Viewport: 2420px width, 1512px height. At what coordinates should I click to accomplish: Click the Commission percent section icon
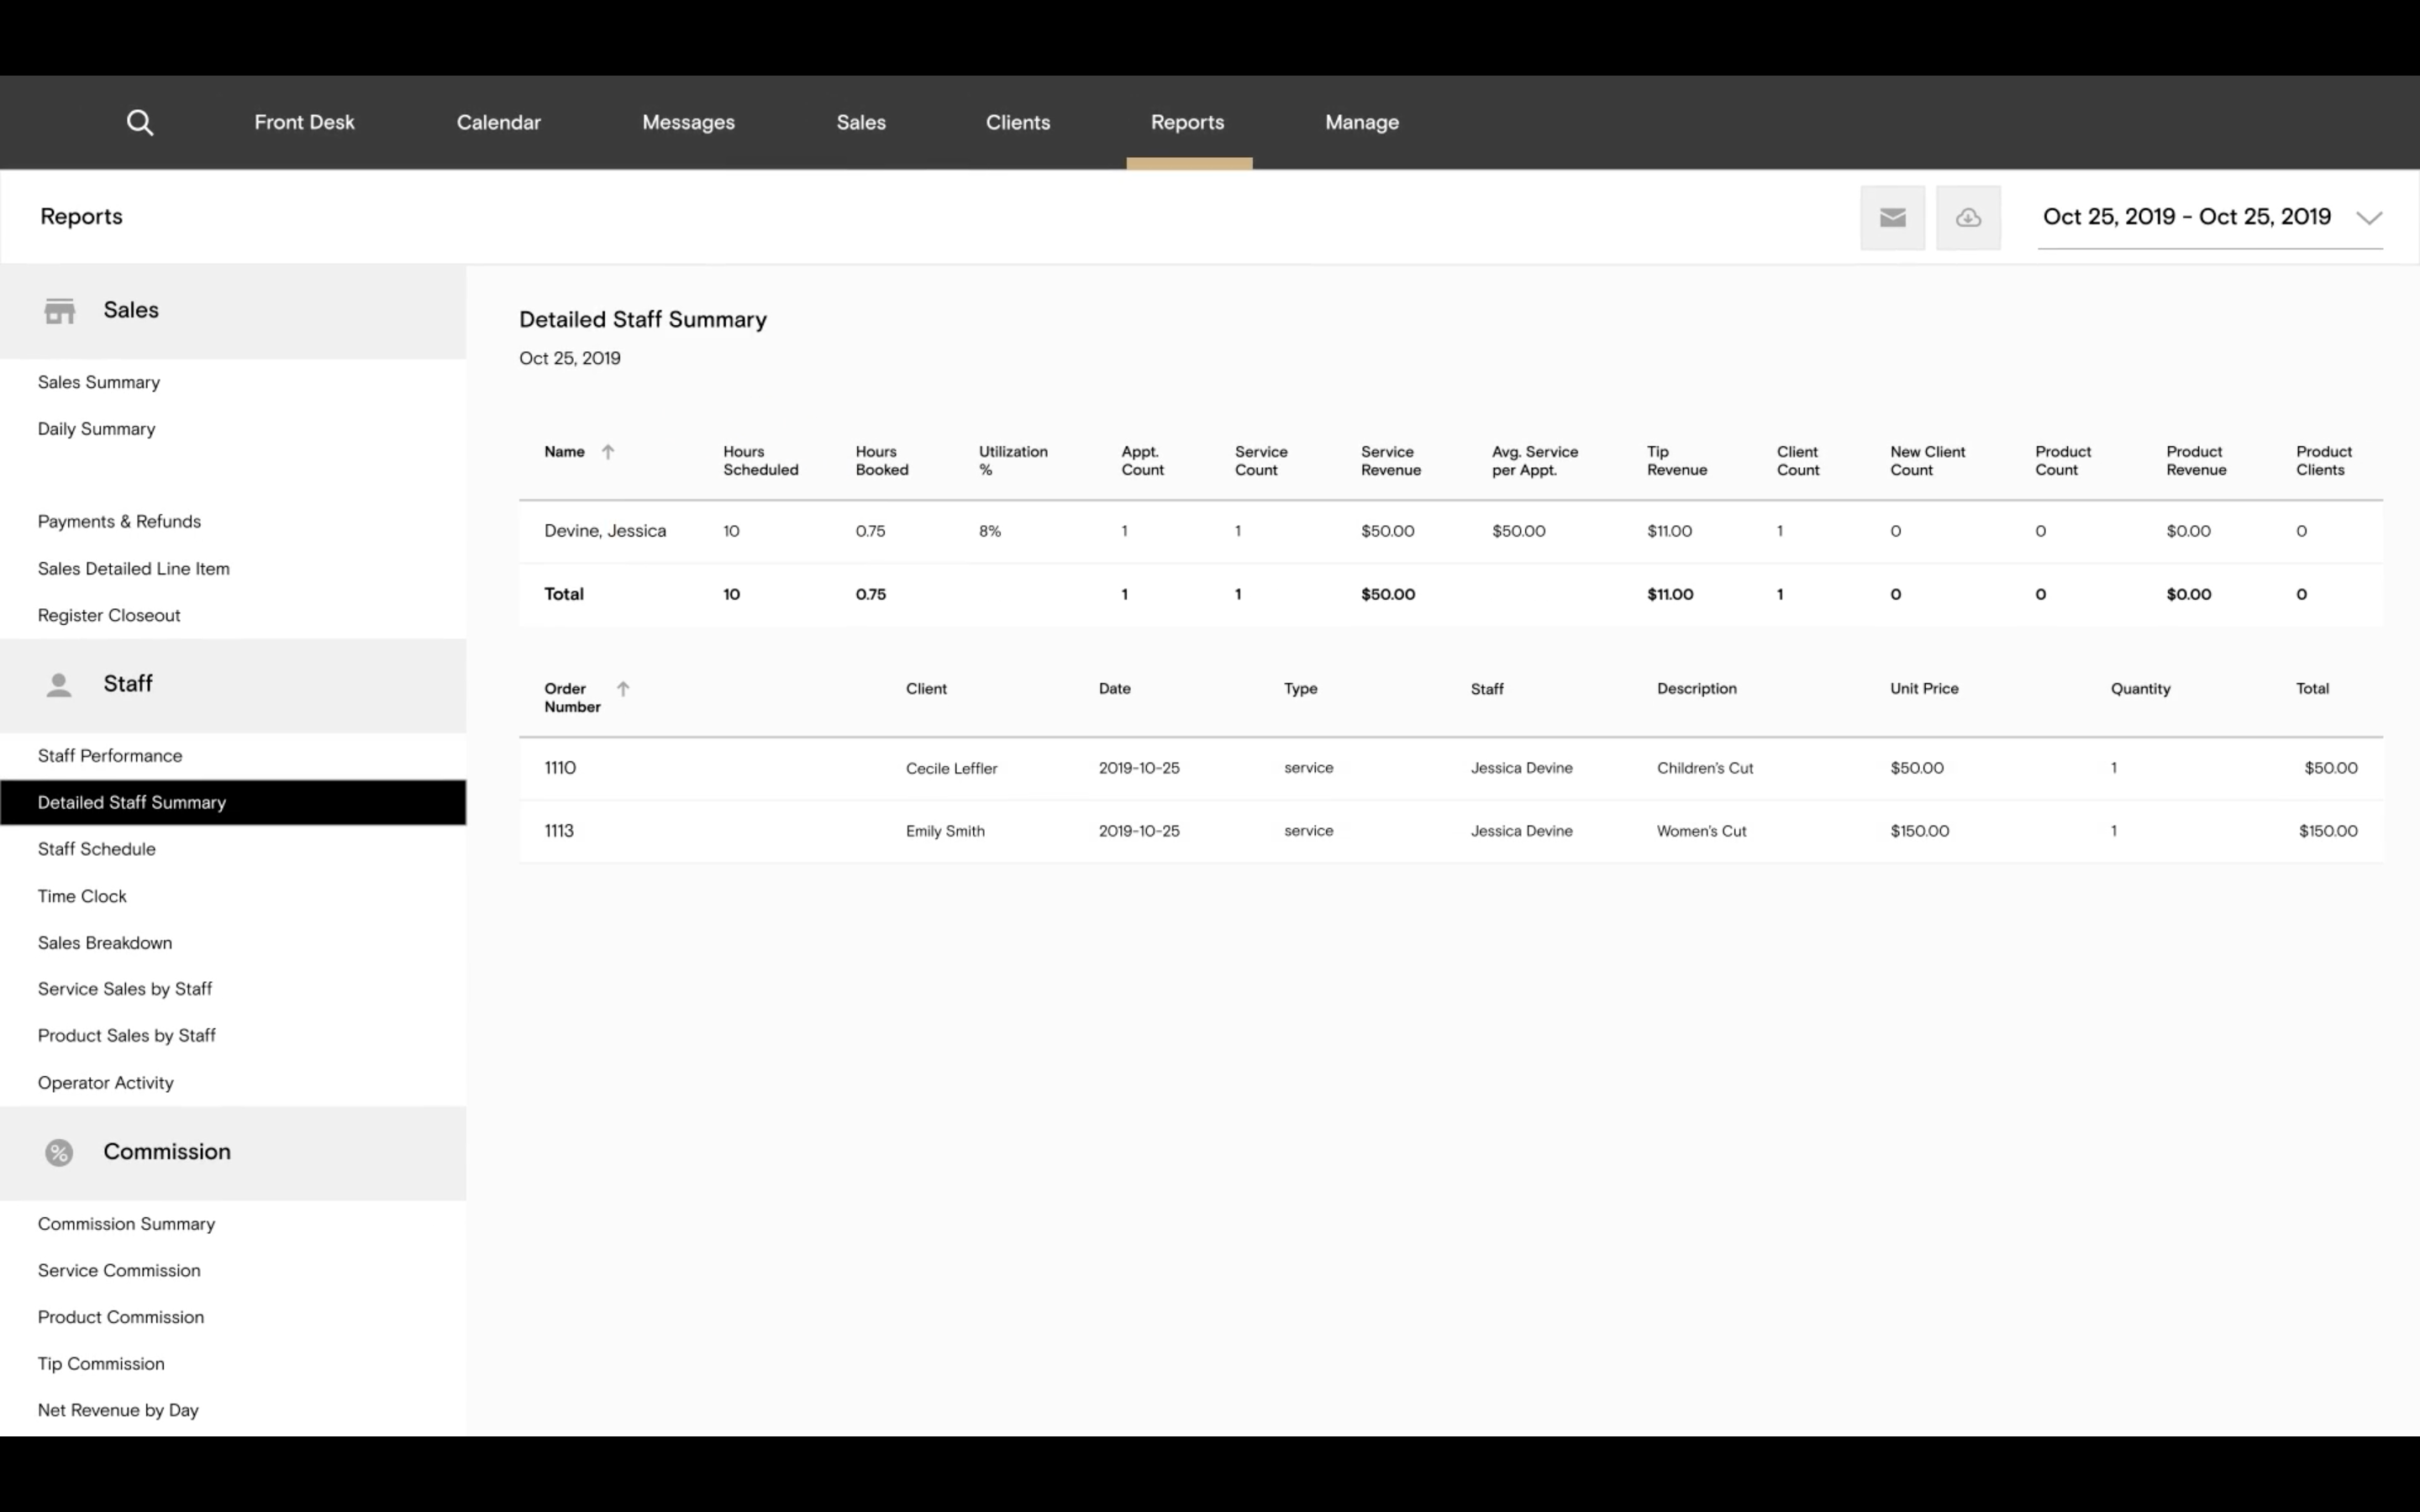pos(59,1153)
